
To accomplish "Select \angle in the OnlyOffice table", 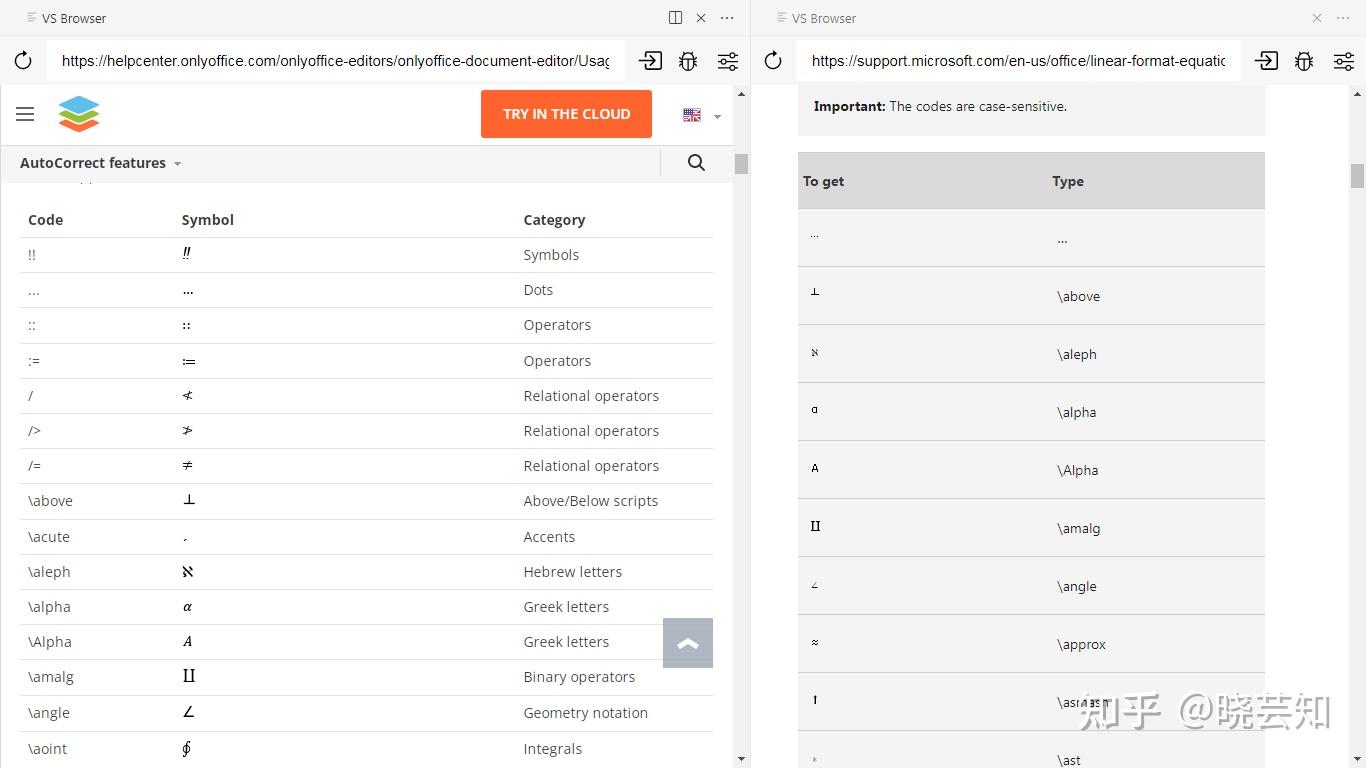I will point(49,713).
